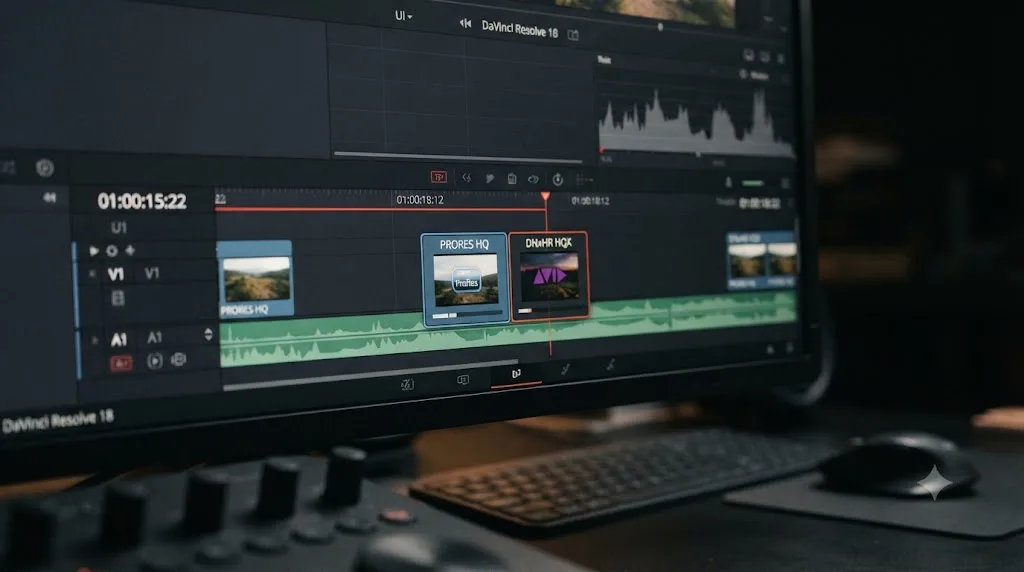
Task: Switch to the page tab right of the active tab
Action: [566, 370]
